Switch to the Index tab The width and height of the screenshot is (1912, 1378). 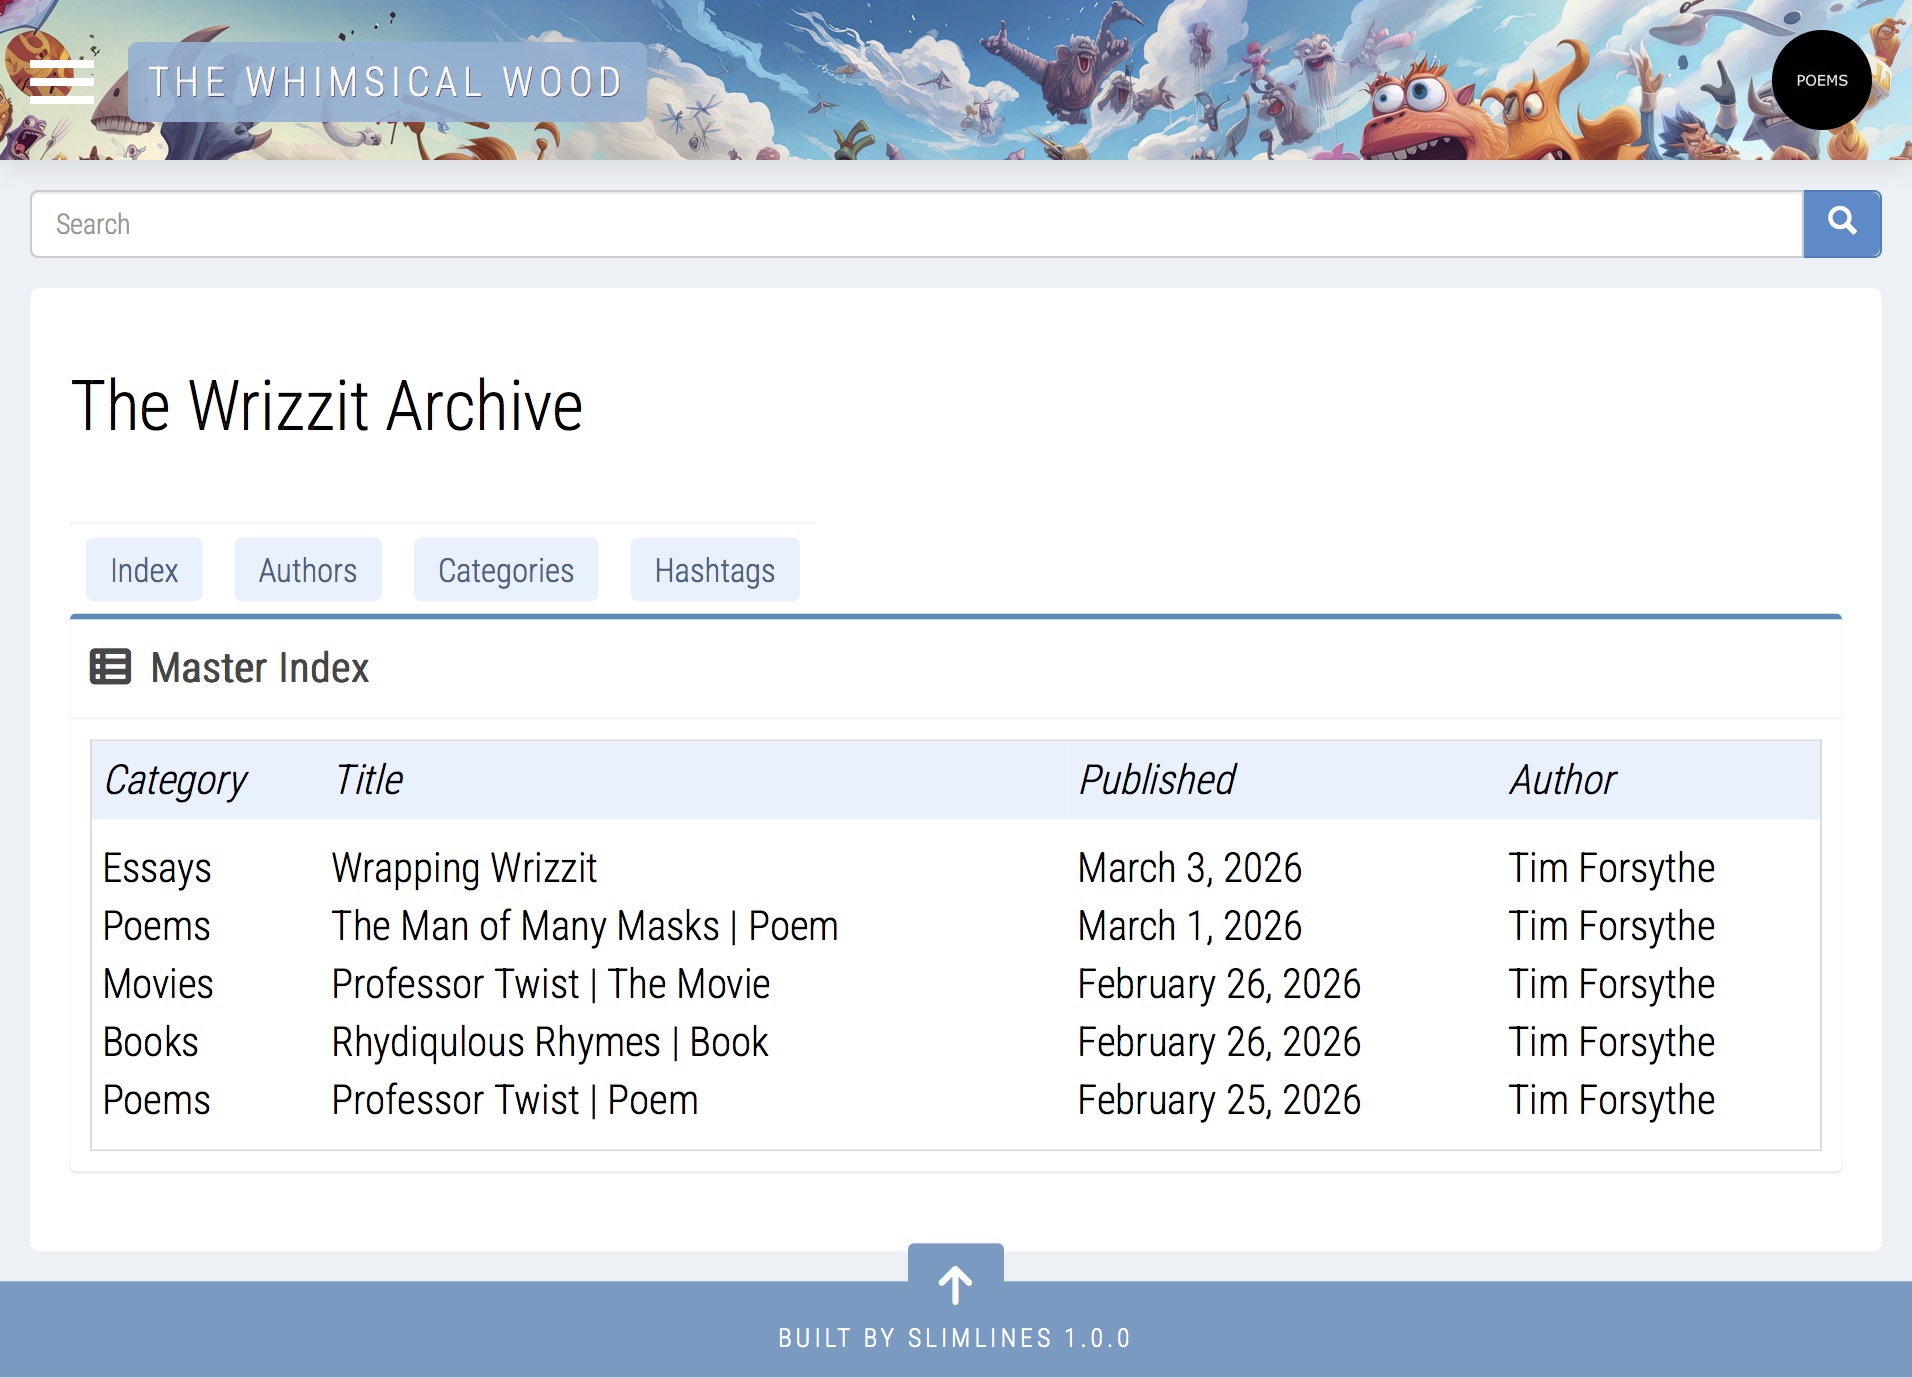pyautogui.click(x=144, y=570)
